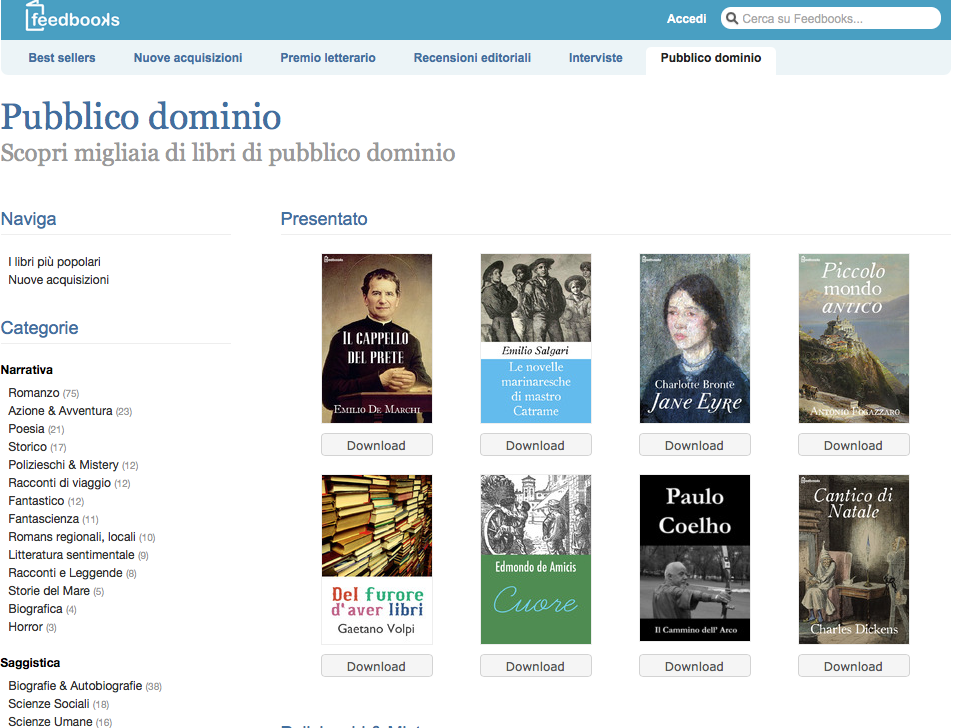This screenshot has width=959, height=728.
Task: Download Piccolo mondo antico
Action: (x=854, y=445)
